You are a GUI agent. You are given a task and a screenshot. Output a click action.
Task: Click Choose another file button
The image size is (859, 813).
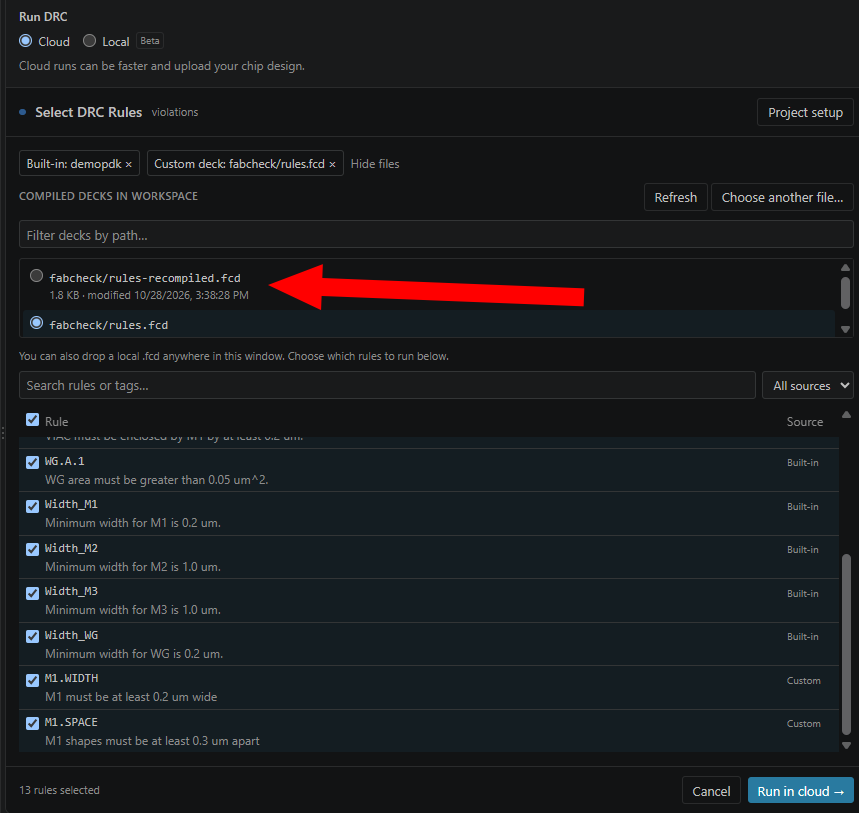coord(782,197)
